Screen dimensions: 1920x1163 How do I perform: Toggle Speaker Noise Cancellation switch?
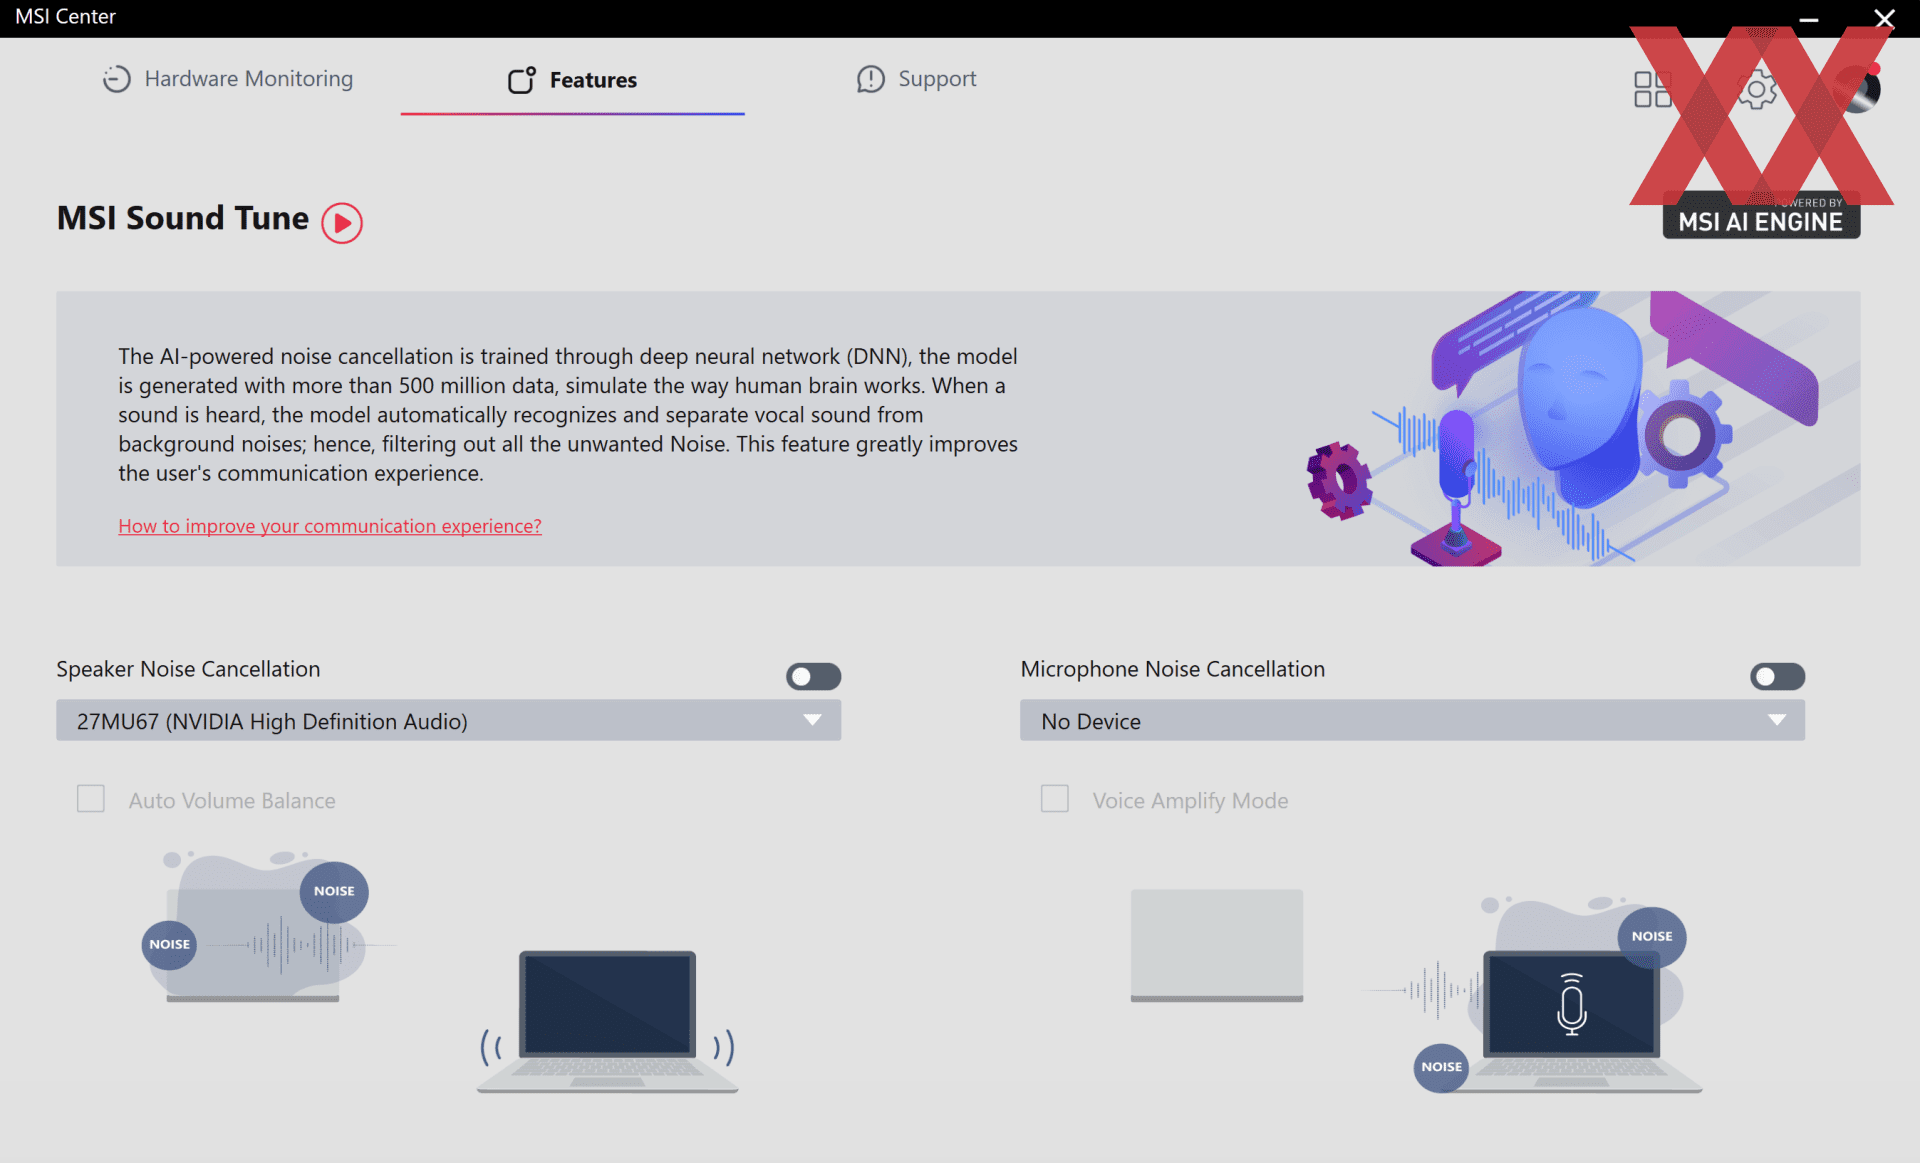[x=813, y=677]
